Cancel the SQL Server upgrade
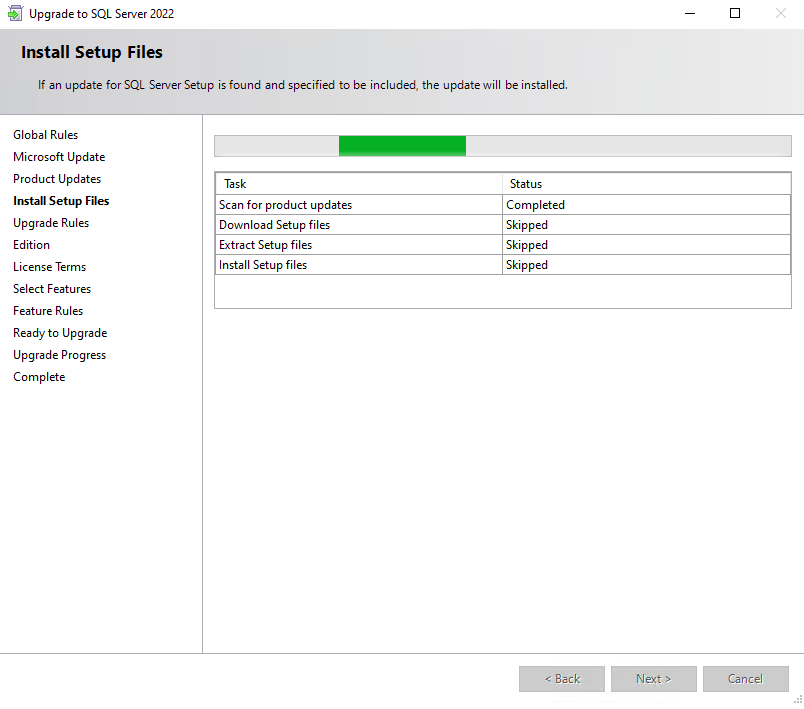 click(x=745, y=679)
